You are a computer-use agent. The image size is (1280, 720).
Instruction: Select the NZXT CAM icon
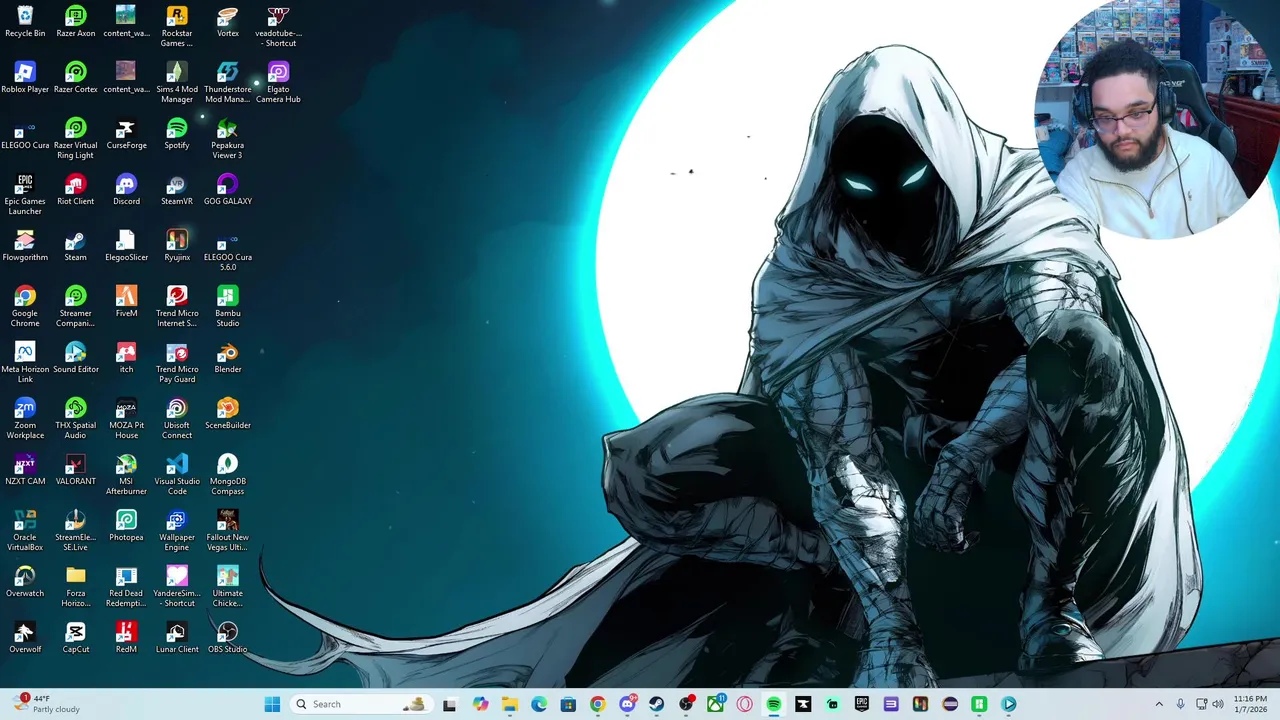[25, 470]
